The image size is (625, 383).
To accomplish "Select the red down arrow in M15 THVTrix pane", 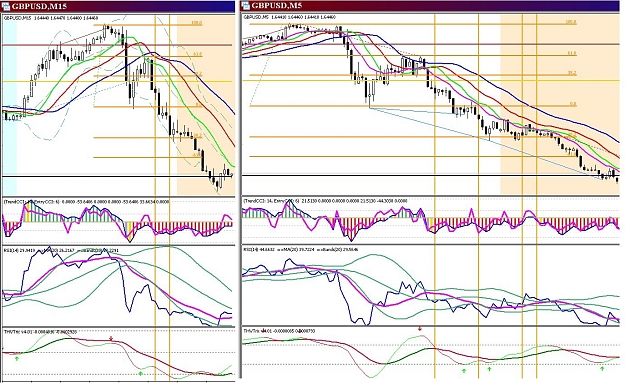I will point(112,339).
